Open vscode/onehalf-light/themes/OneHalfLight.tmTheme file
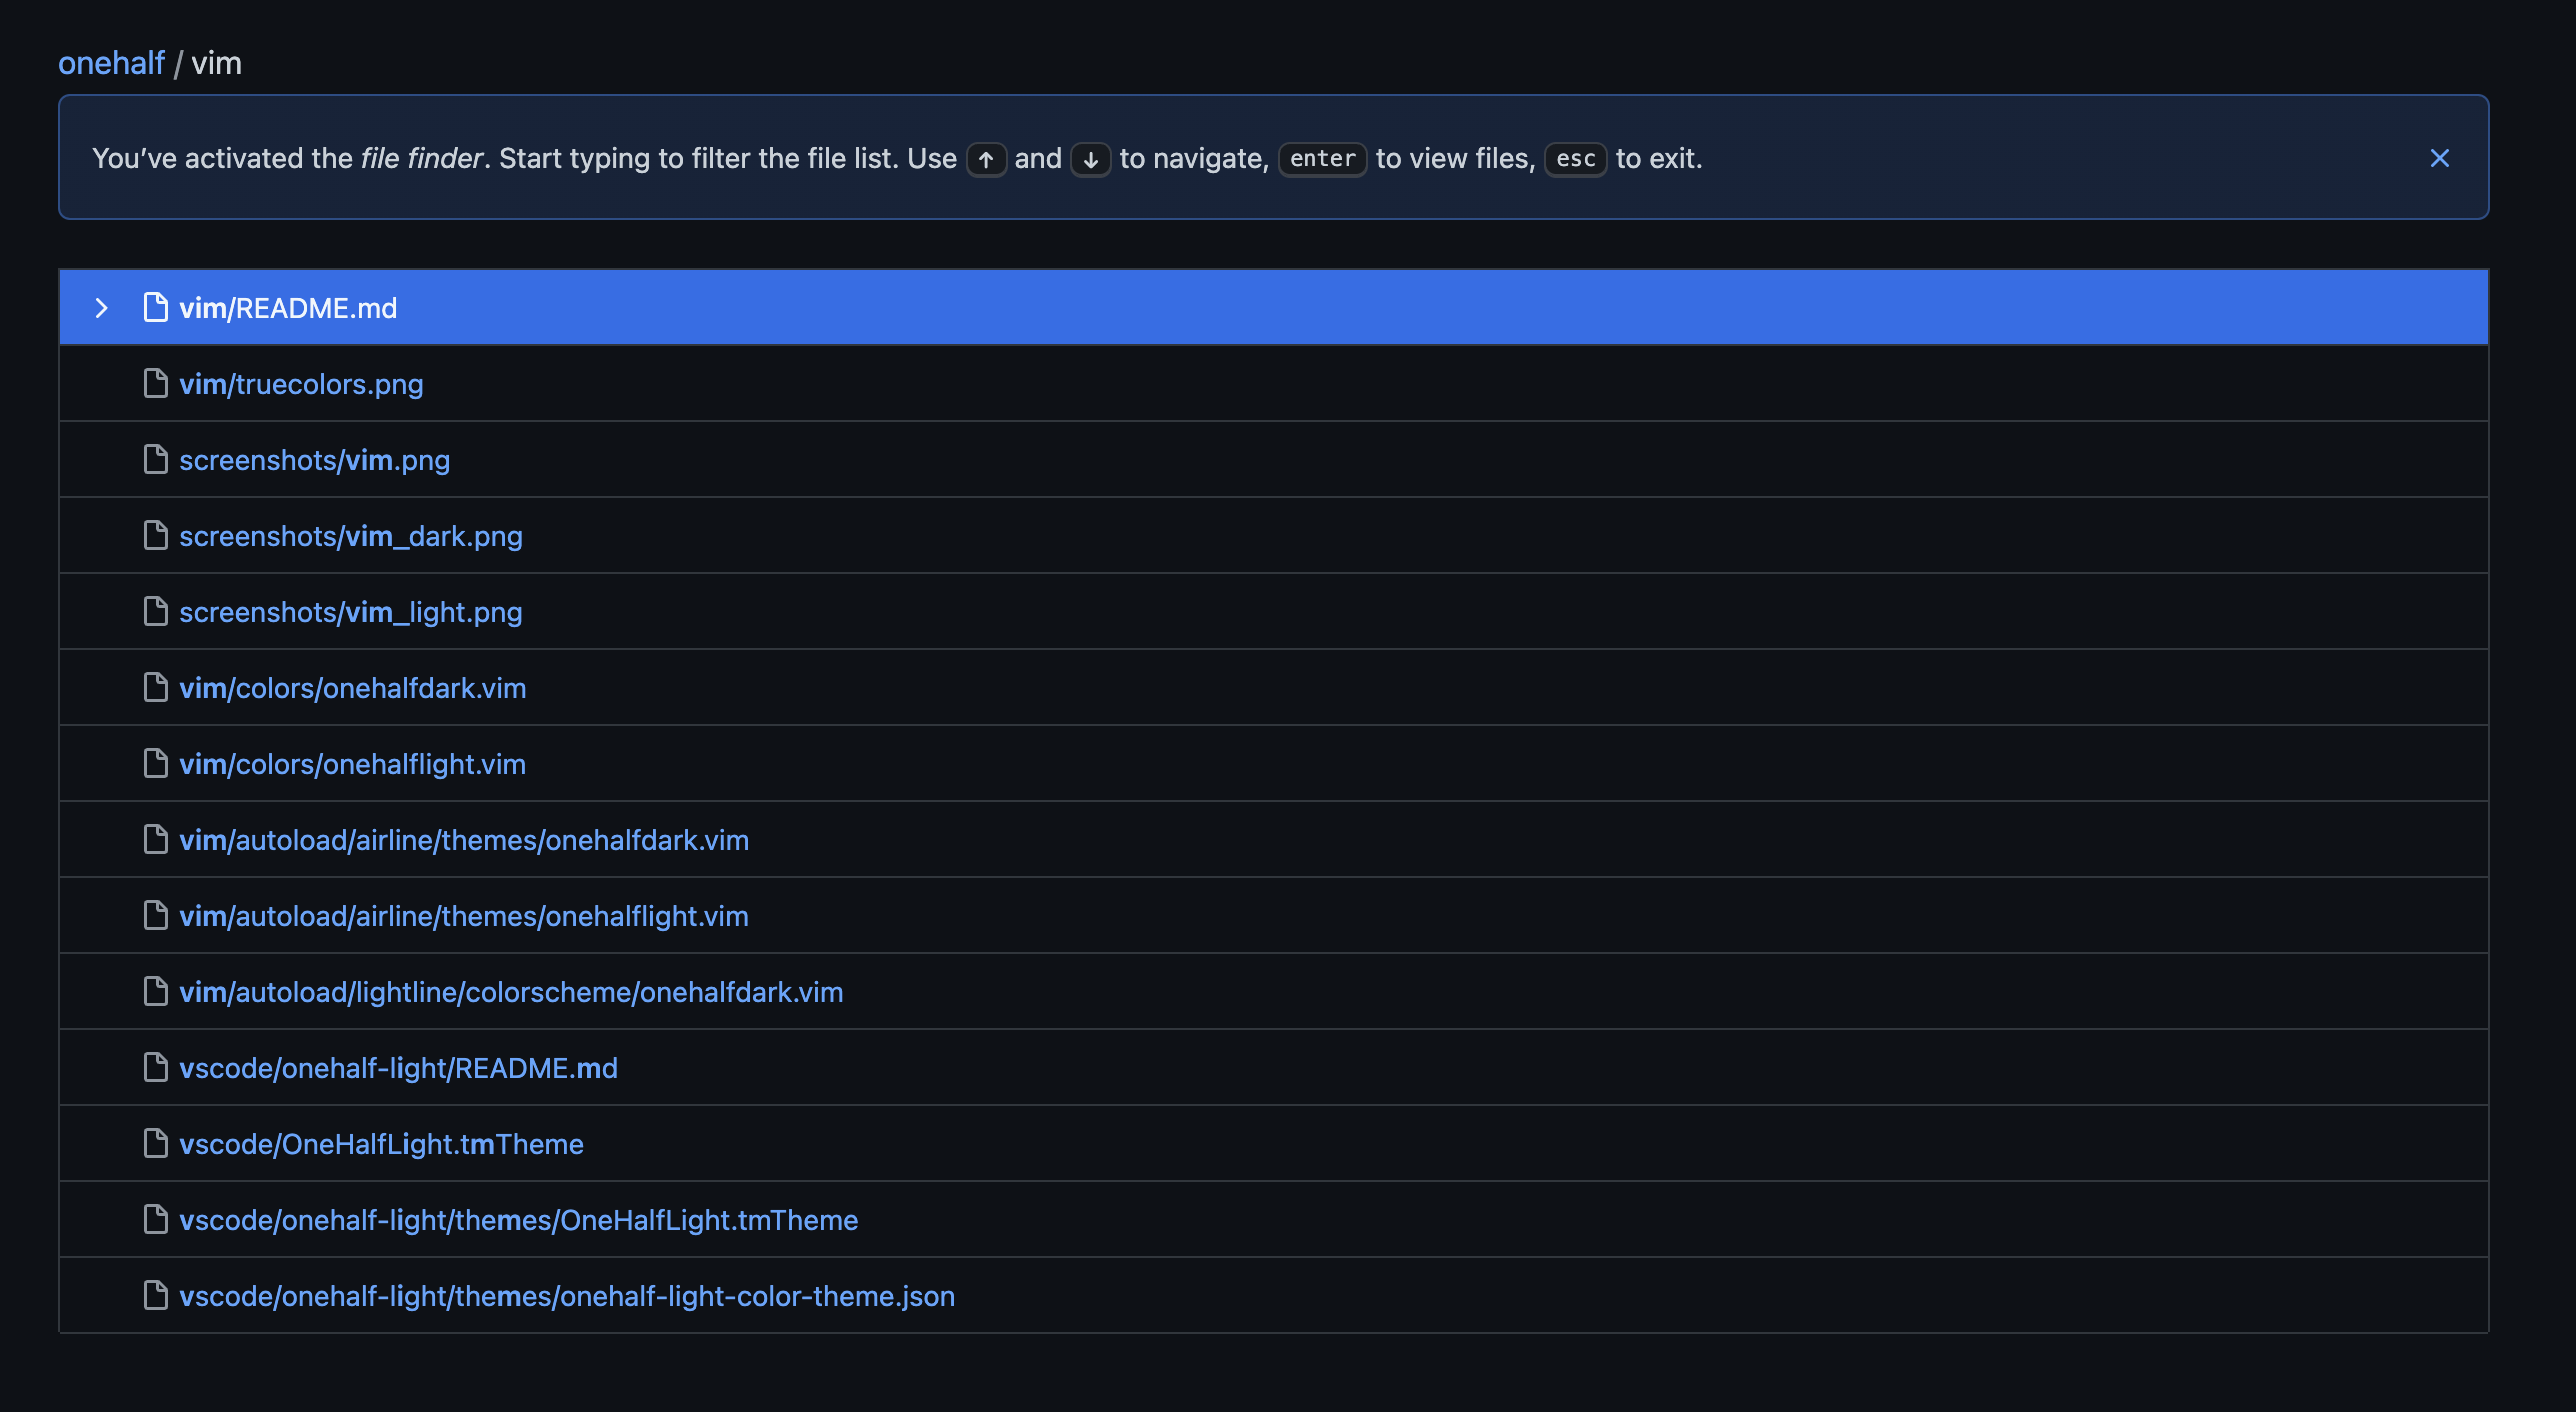The height and width of the screenshot is (1412, 2576). (x=518, y=1220)
